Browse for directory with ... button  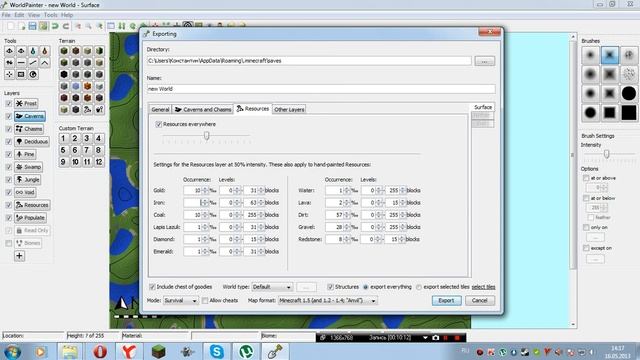(484, 61)
